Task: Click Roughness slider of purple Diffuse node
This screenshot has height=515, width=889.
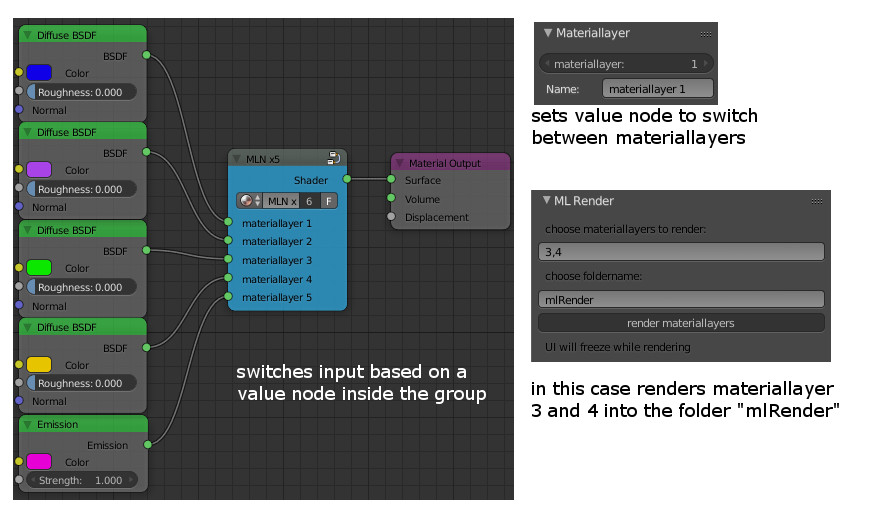Action: (x=82, y=189)
